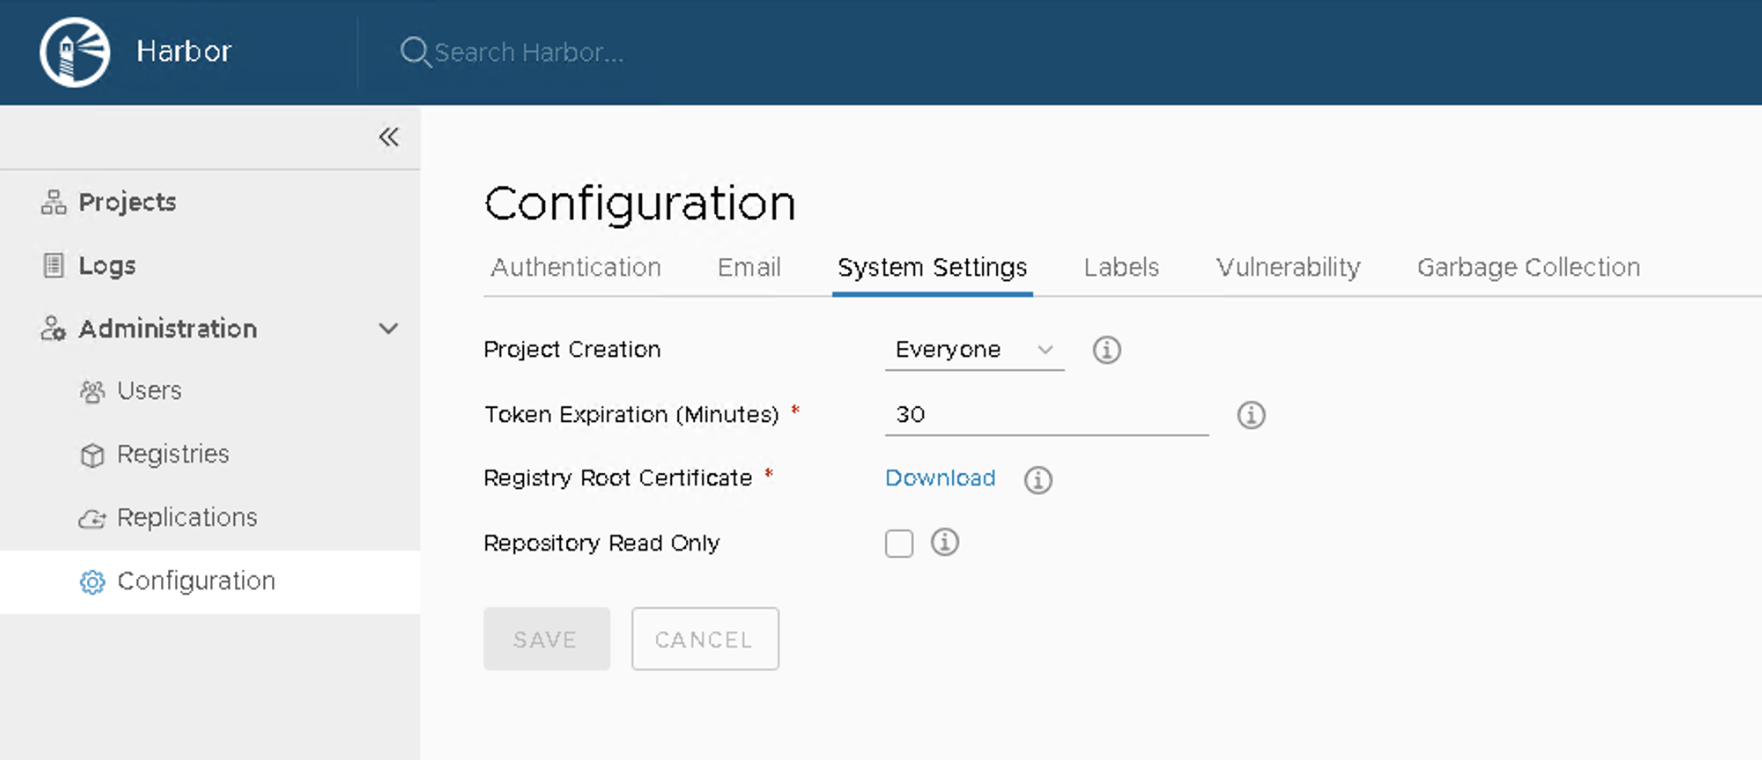The image size is (1762, 760).
Task: Click the Configuration gear icon
Action: pyautogui.click(x=92, y=582)
